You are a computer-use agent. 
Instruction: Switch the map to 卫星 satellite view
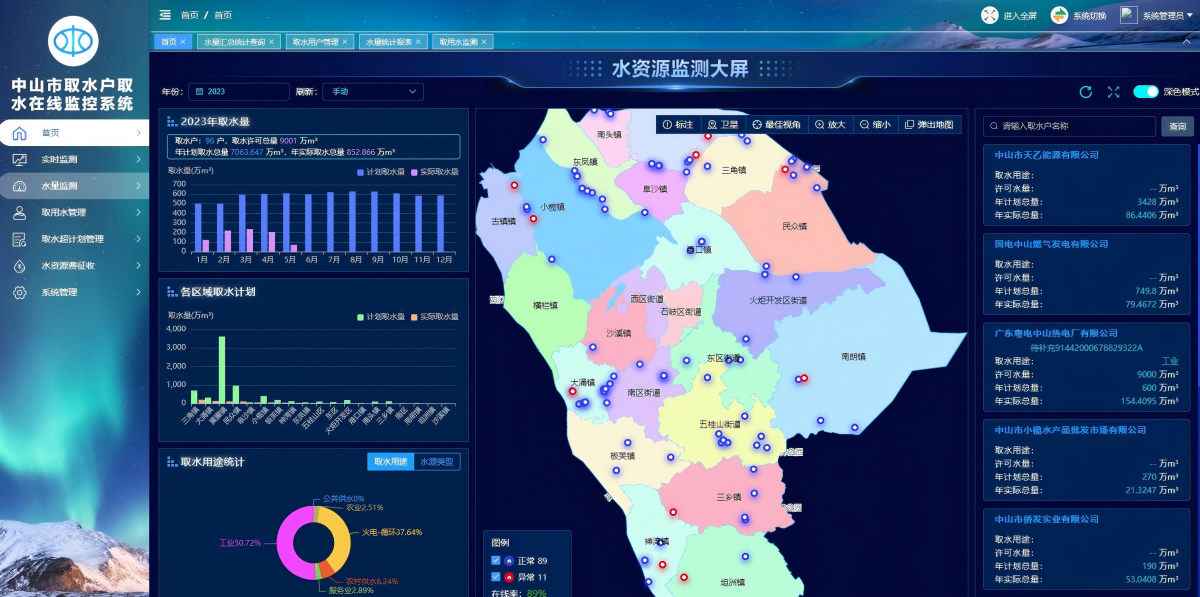[x=722, y=125]
